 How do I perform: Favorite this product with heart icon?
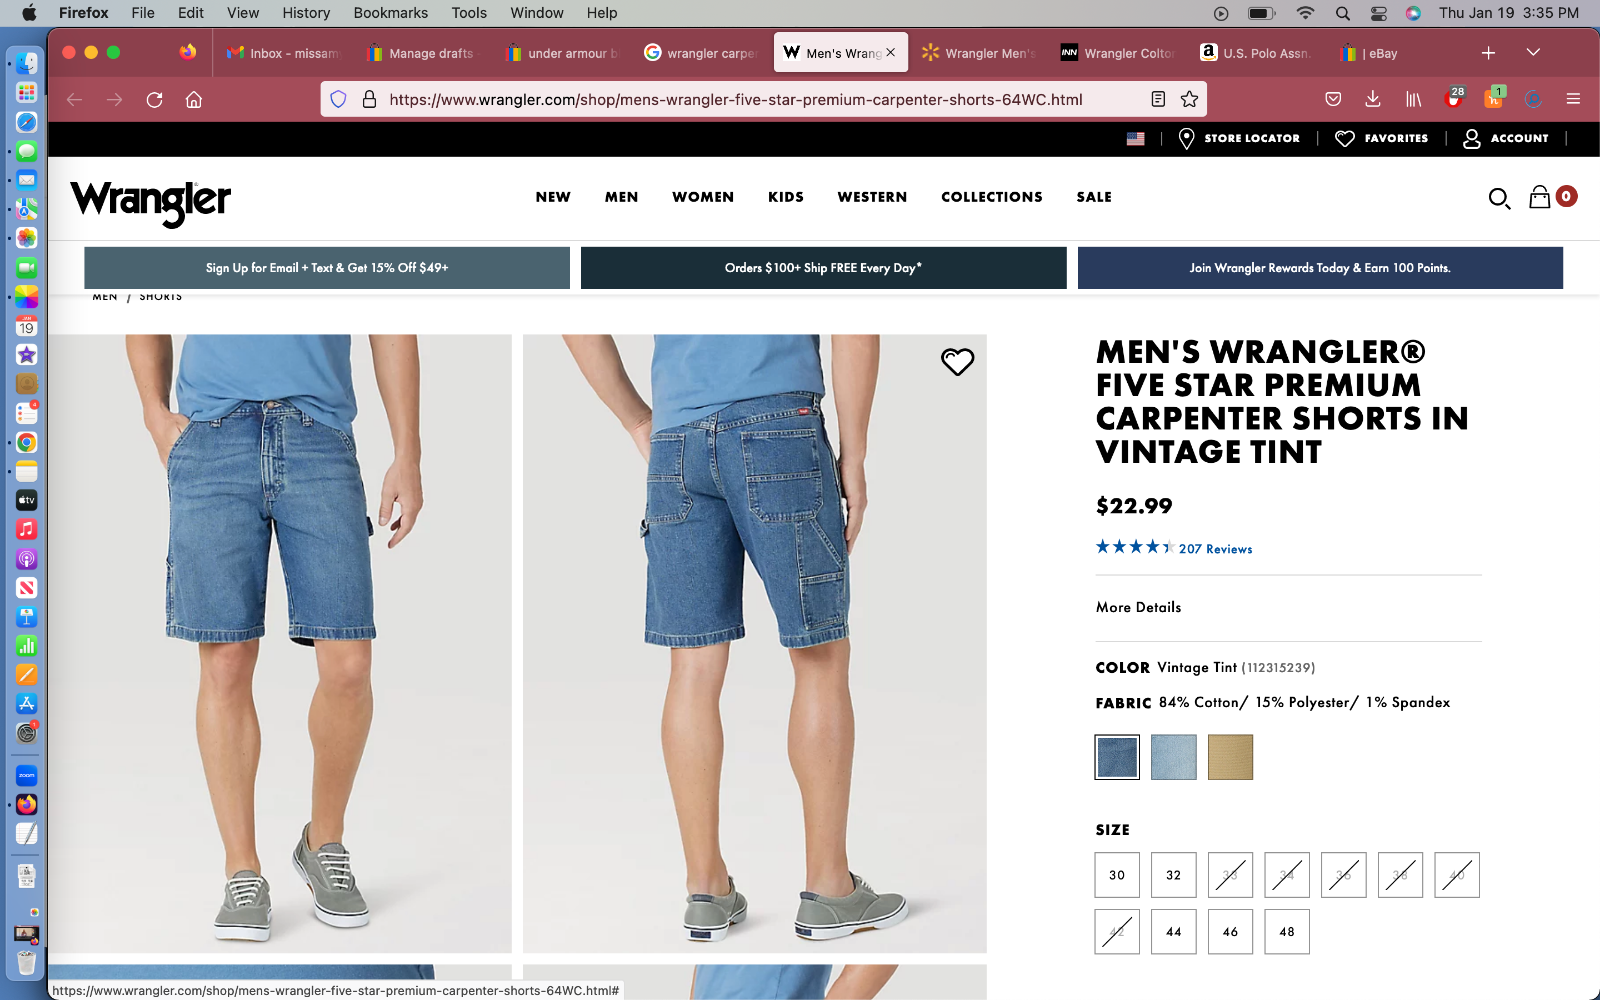(957, 362)
